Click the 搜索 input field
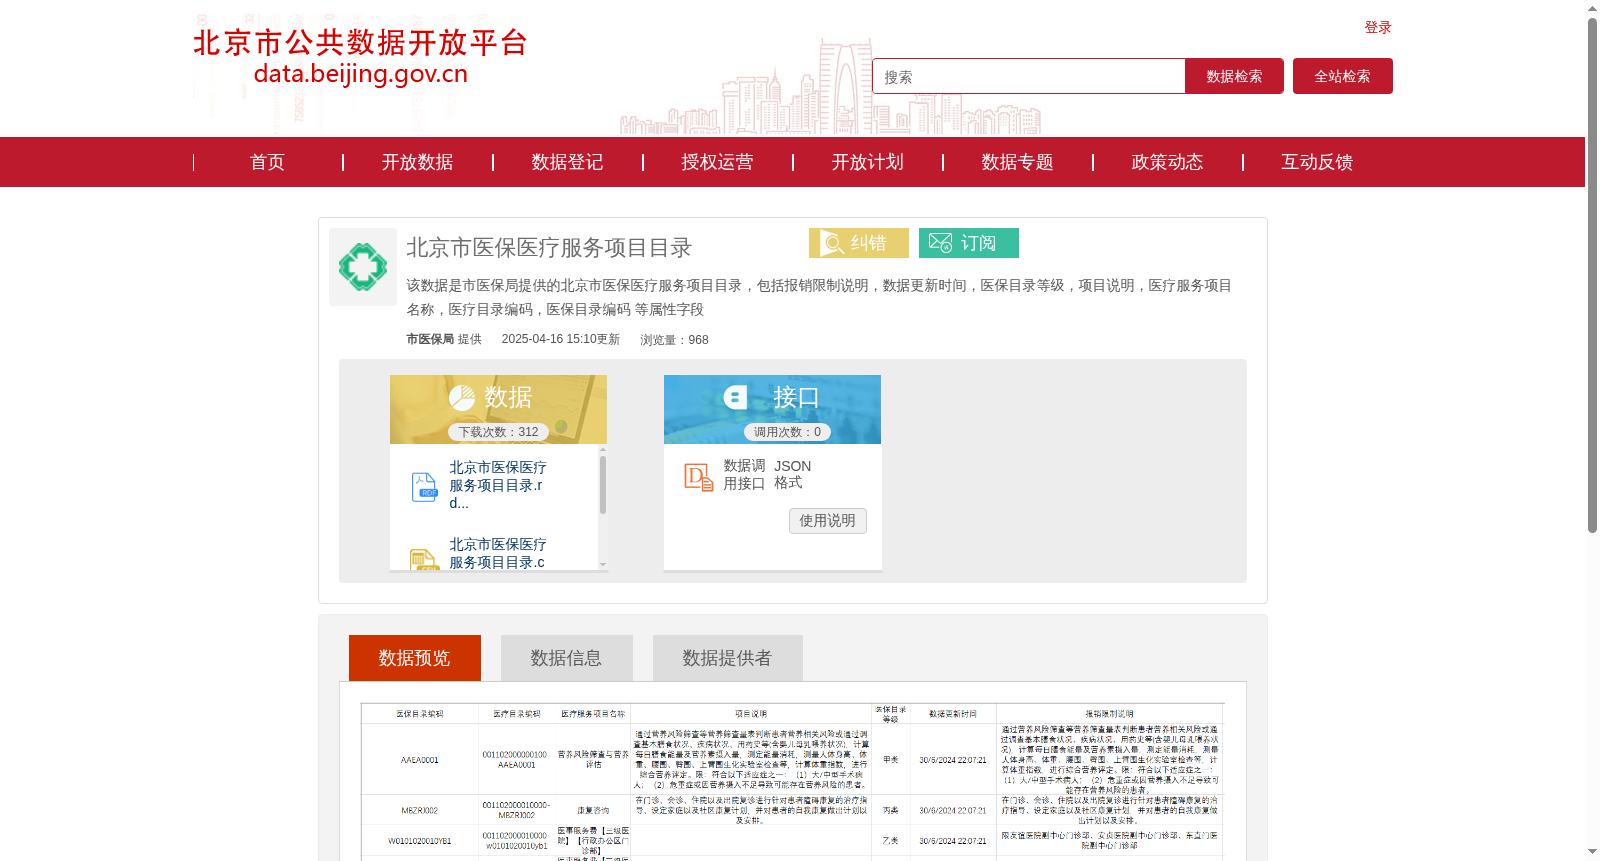This screenshot has width=1600, height=861. pos(1028,76)
